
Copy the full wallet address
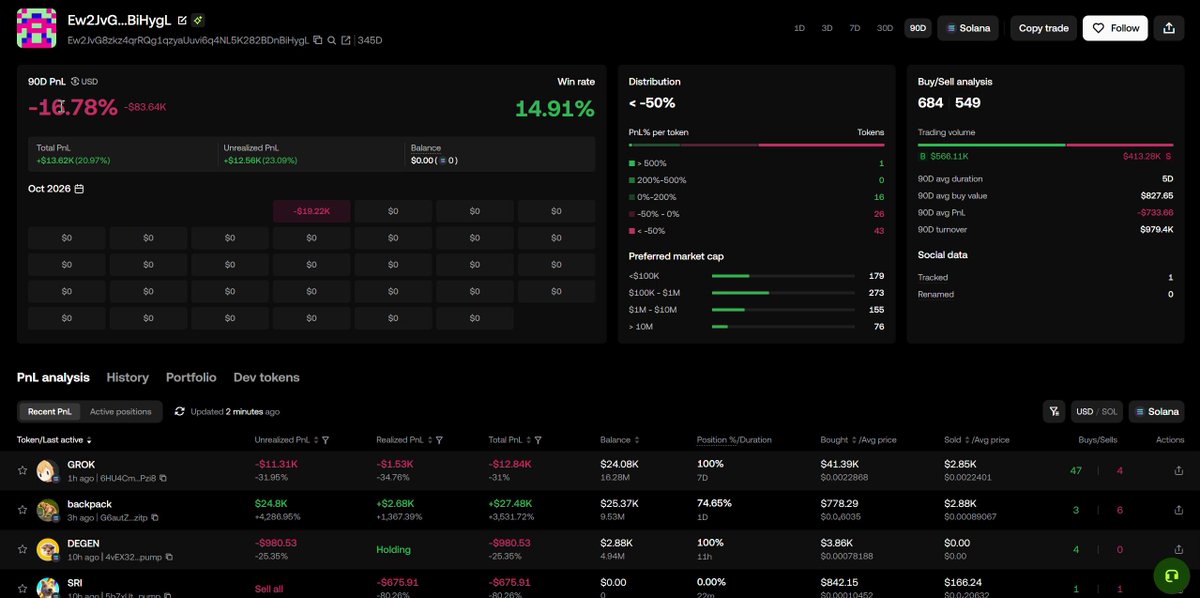pos(317,40)
